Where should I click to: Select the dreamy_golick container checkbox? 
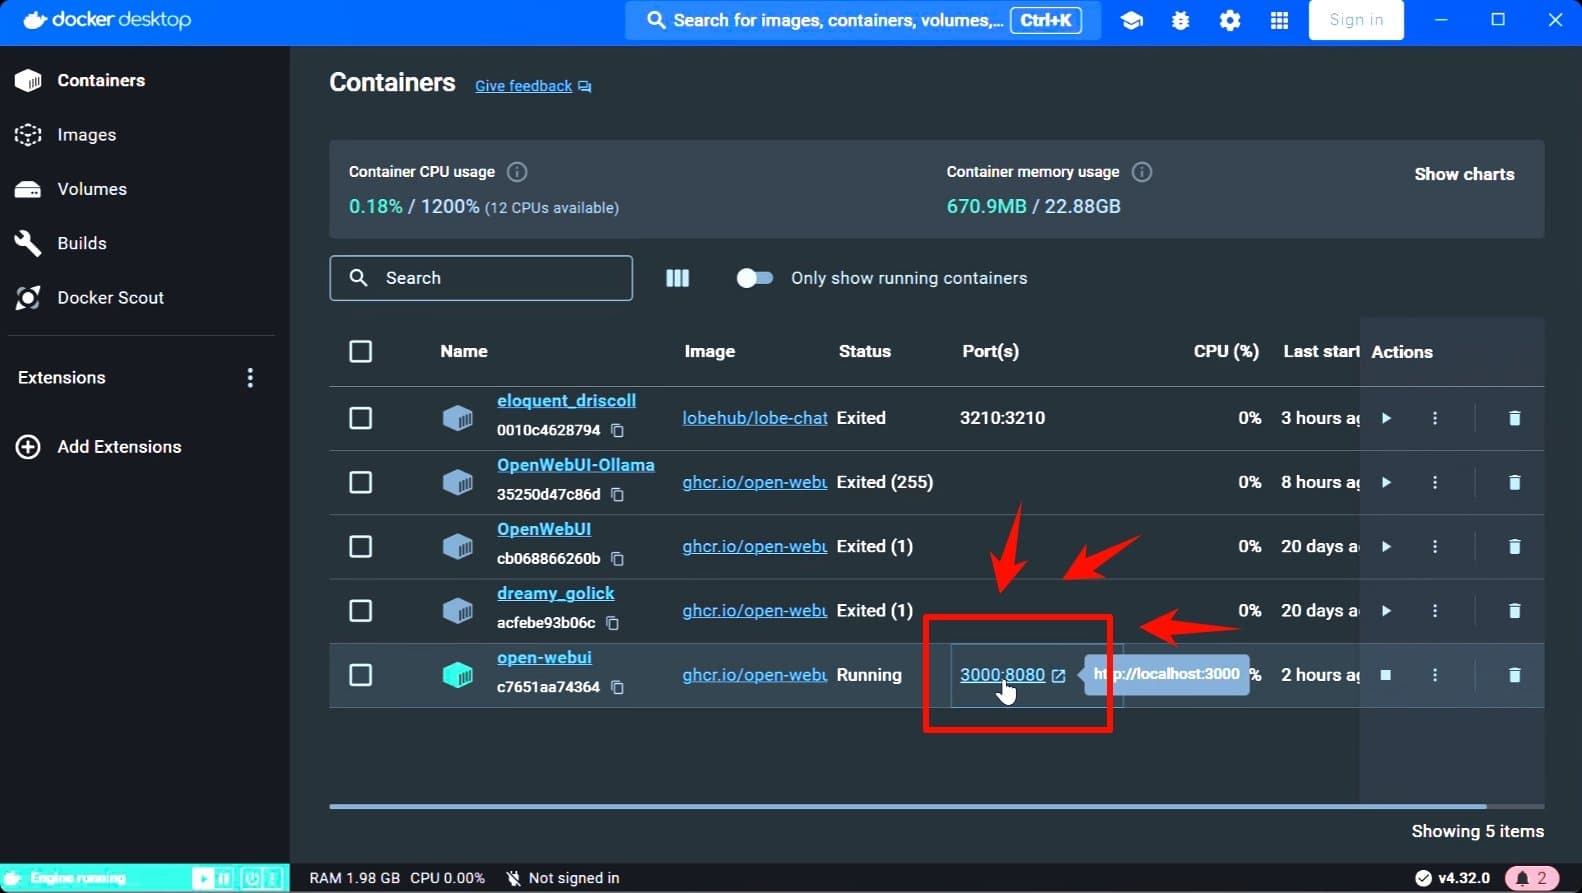tap(361, 611)
